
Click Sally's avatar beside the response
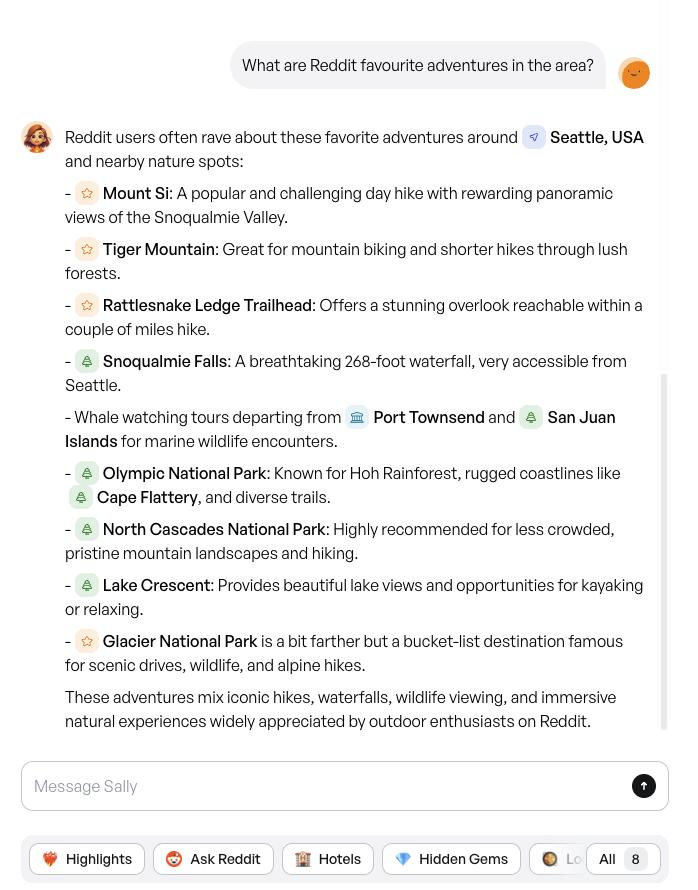[37, 137]
